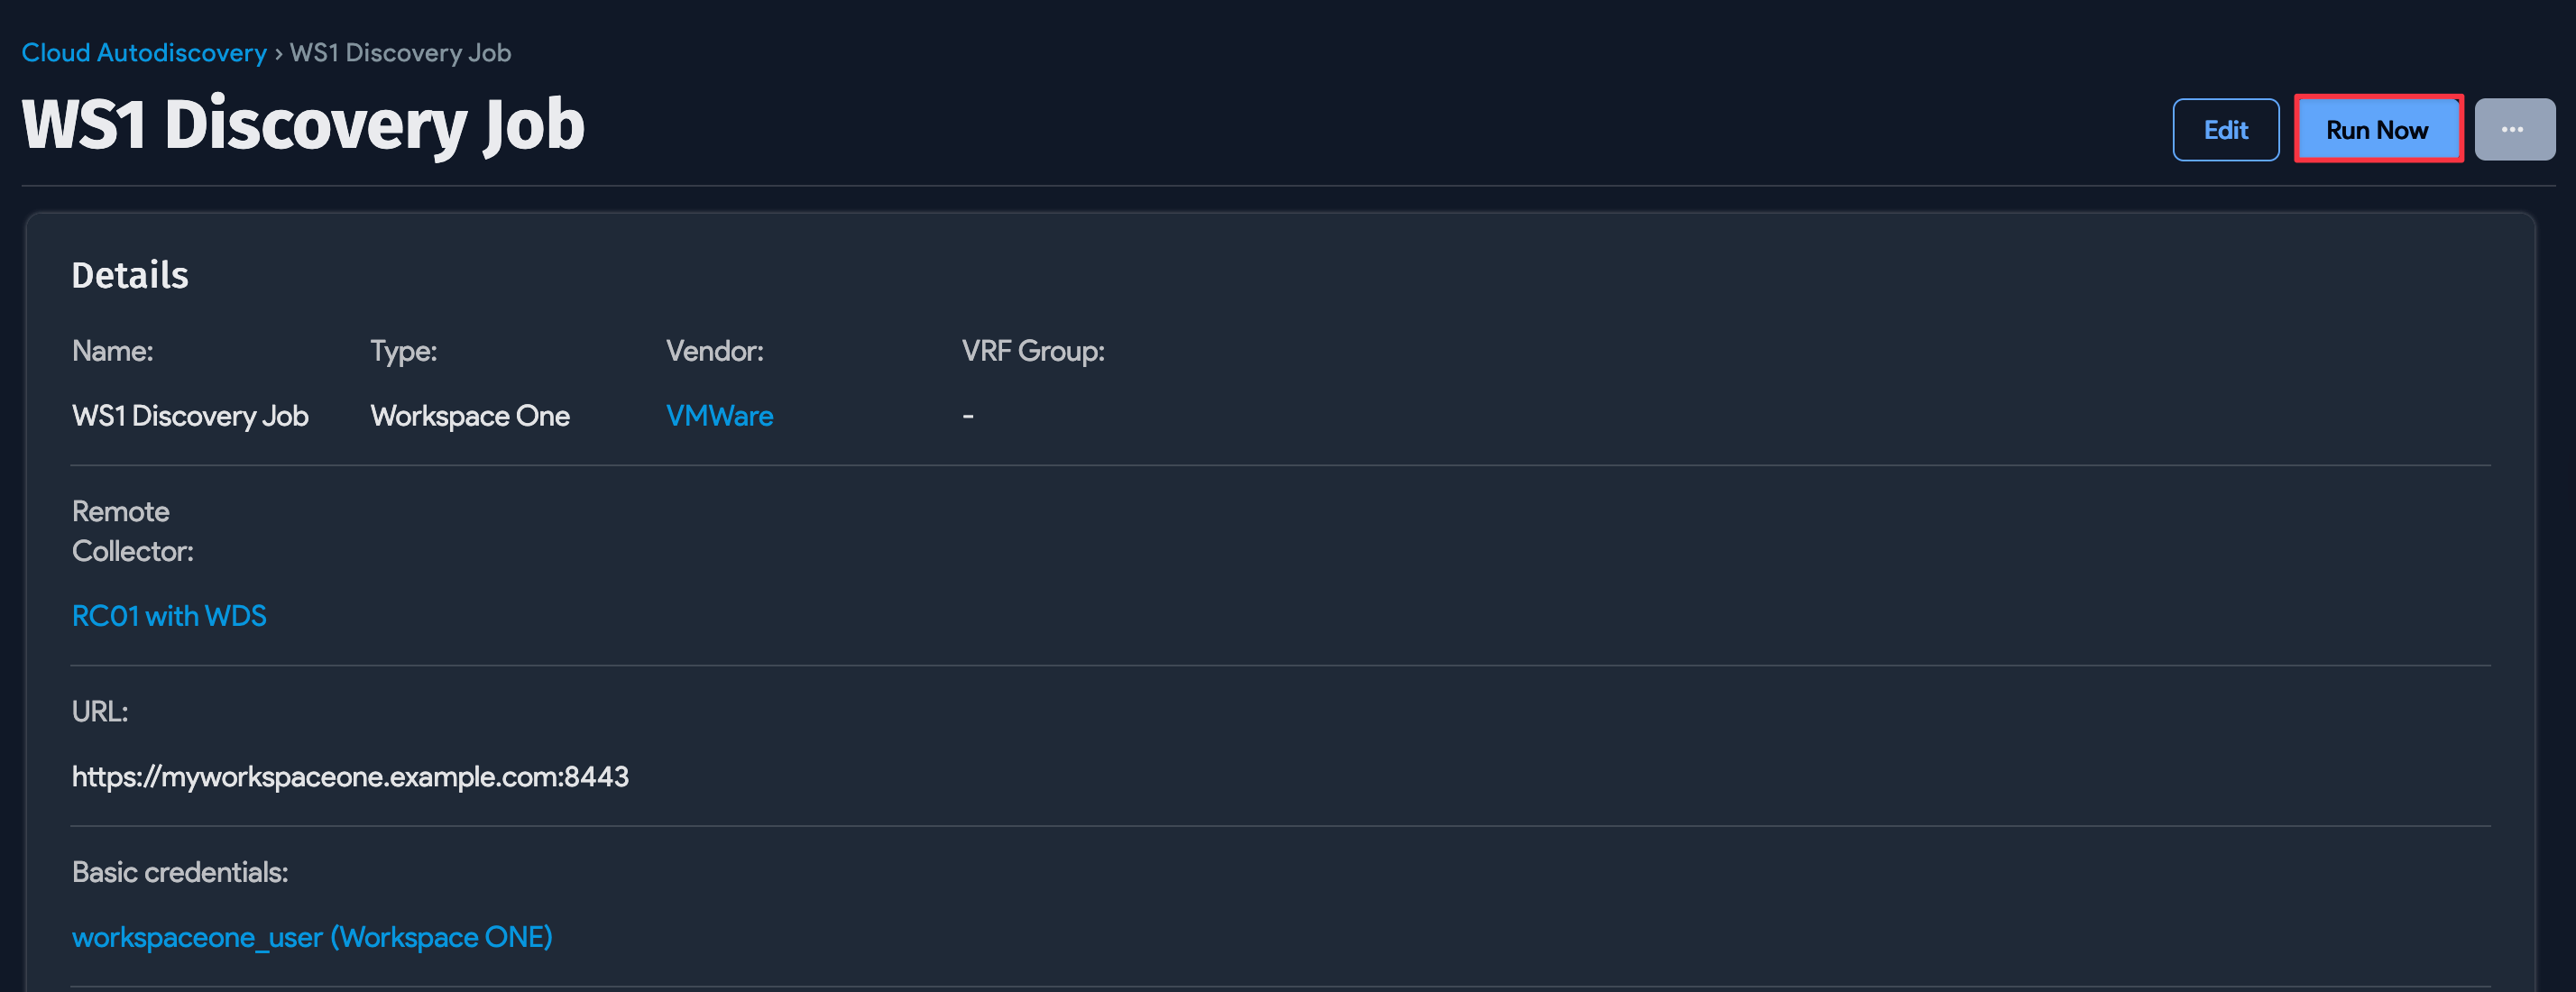The image size is (2576, 992).
Task: Click the Name label in Details
Action: click(x=112, y=351)
